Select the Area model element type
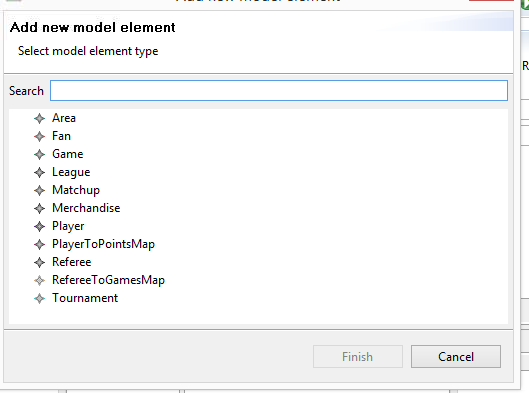This screenshot has height=393, width=529. click(x=64, y=118)
